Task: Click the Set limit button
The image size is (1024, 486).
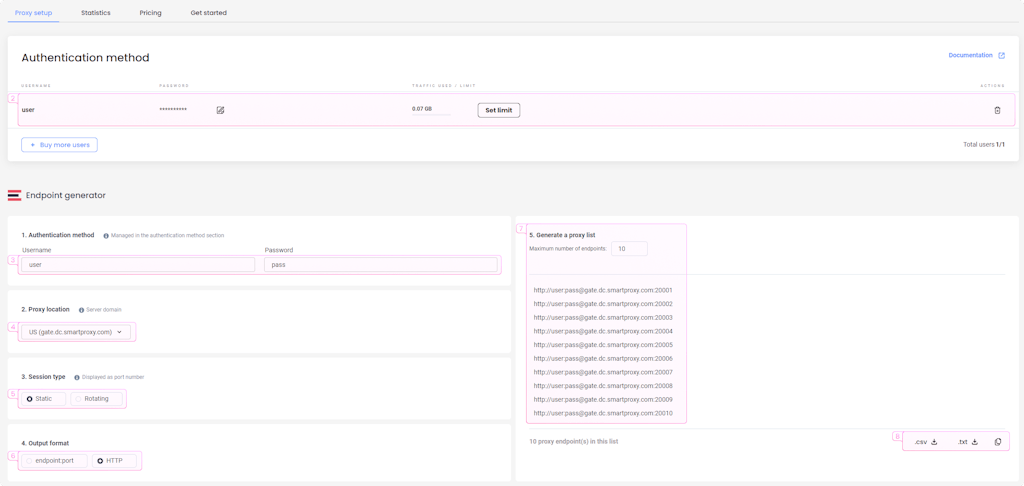Action: 499,110
